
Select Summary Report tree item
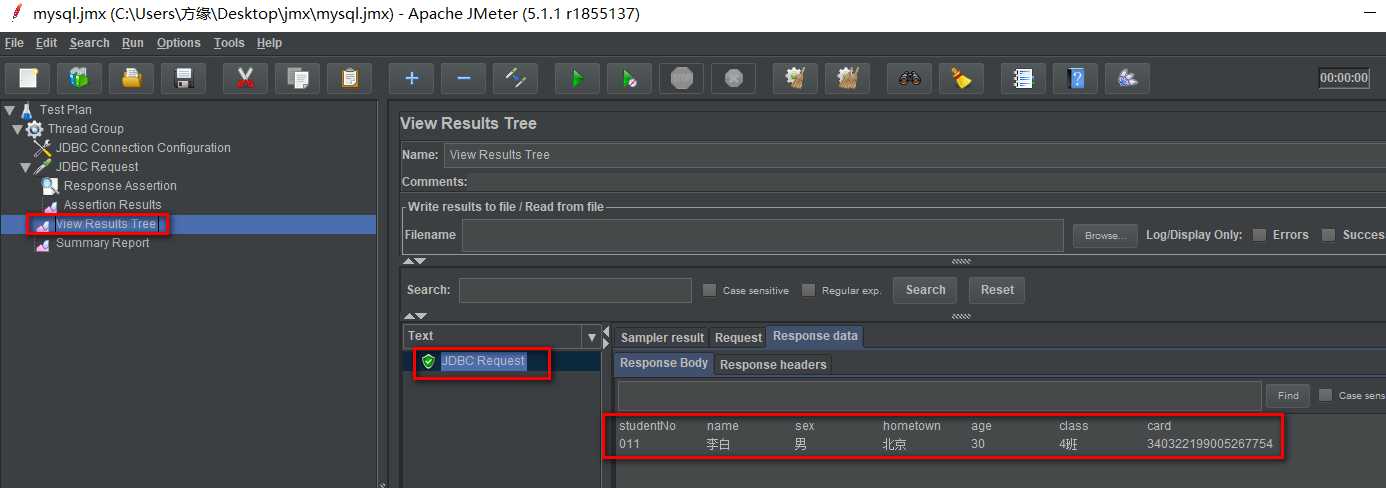(x=102, y=243)
